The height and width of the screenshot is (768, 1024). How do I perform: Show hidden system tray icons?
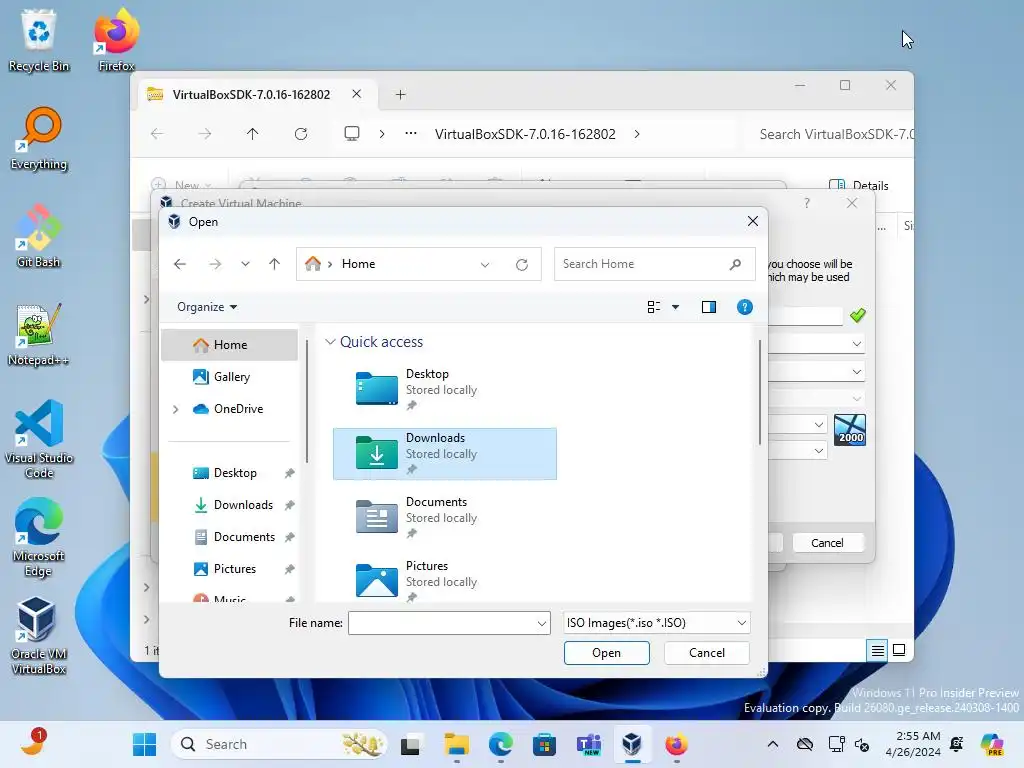773,744
